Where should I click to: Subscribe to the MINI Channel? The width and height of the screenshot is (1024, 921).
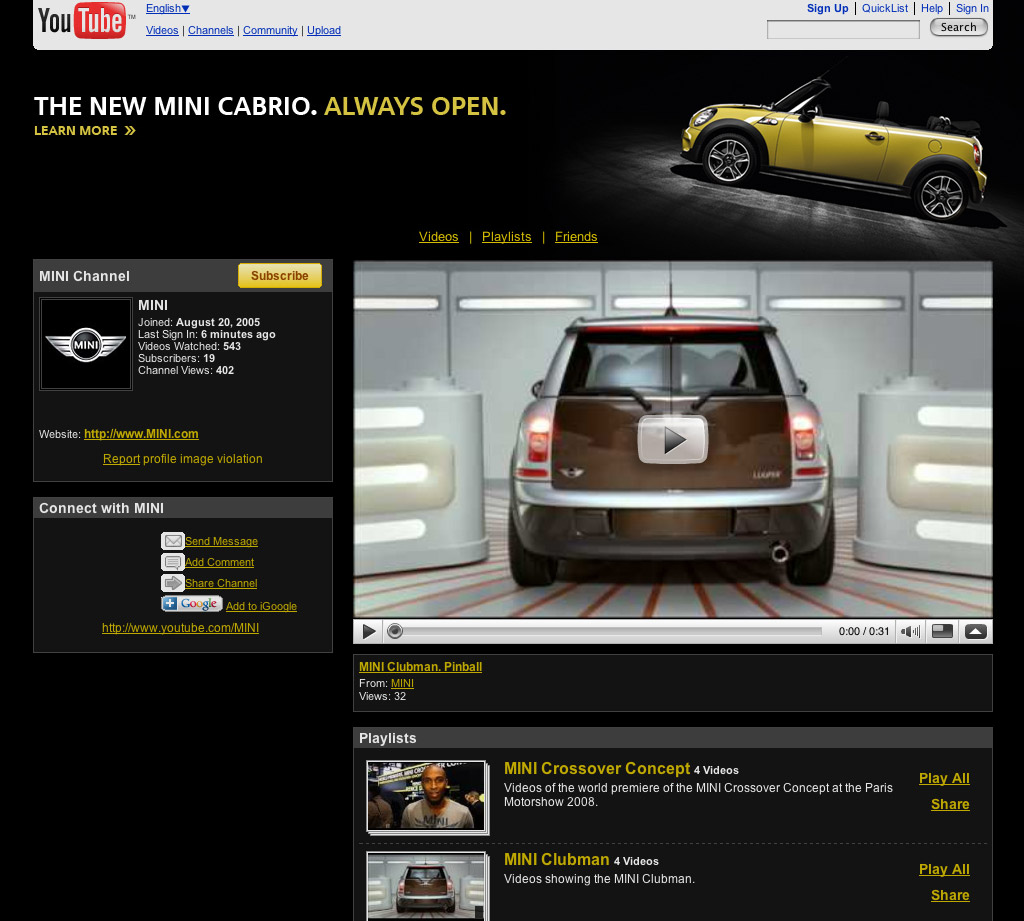280,276
